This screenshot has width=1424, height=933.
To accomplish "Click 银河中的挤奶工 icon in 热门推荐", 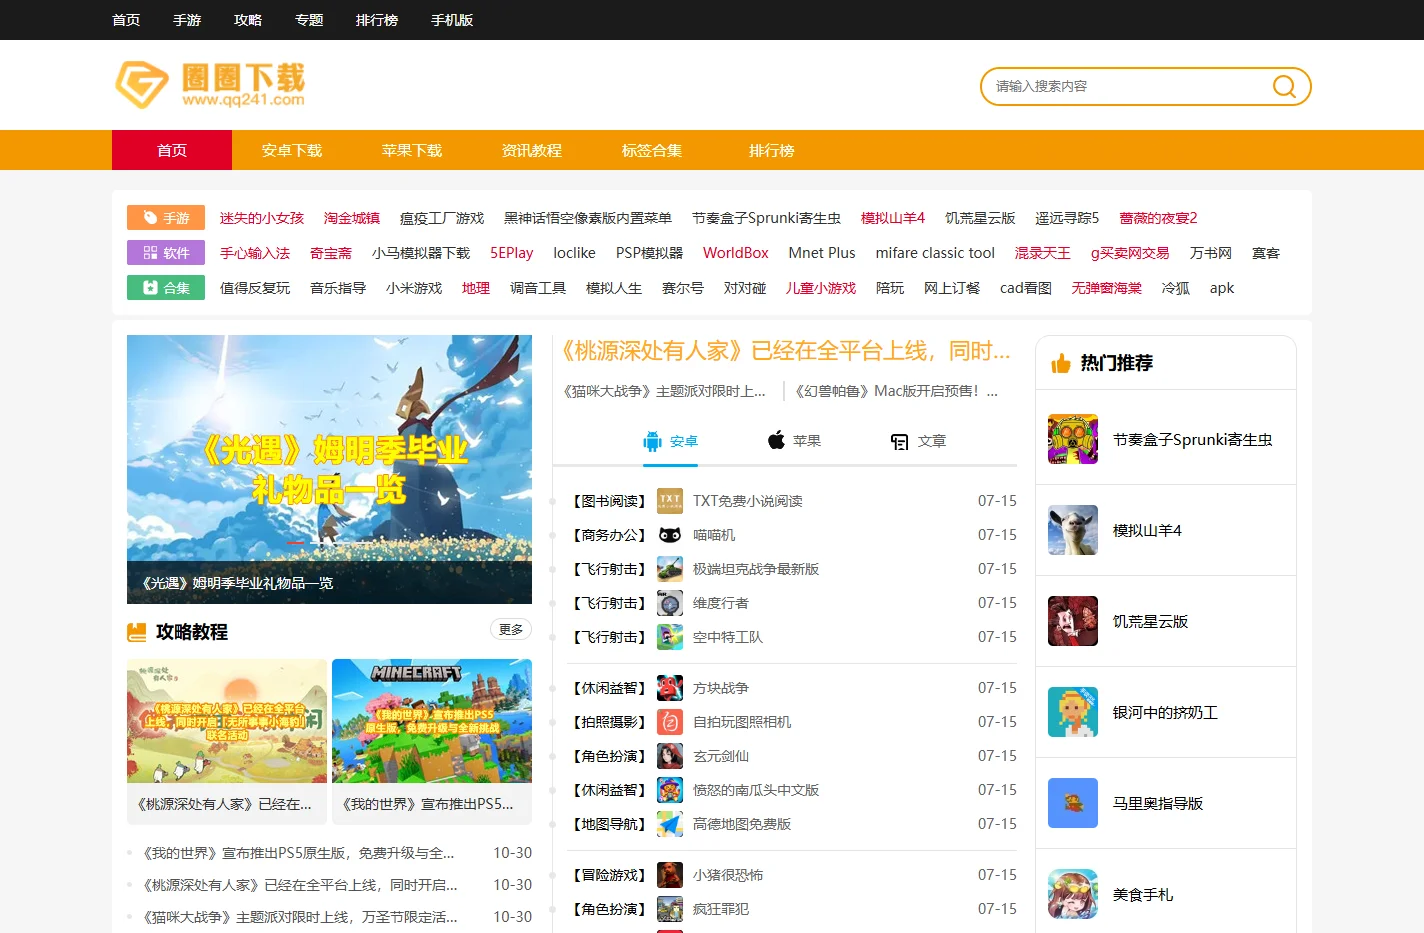I will tap(1073, 712).
